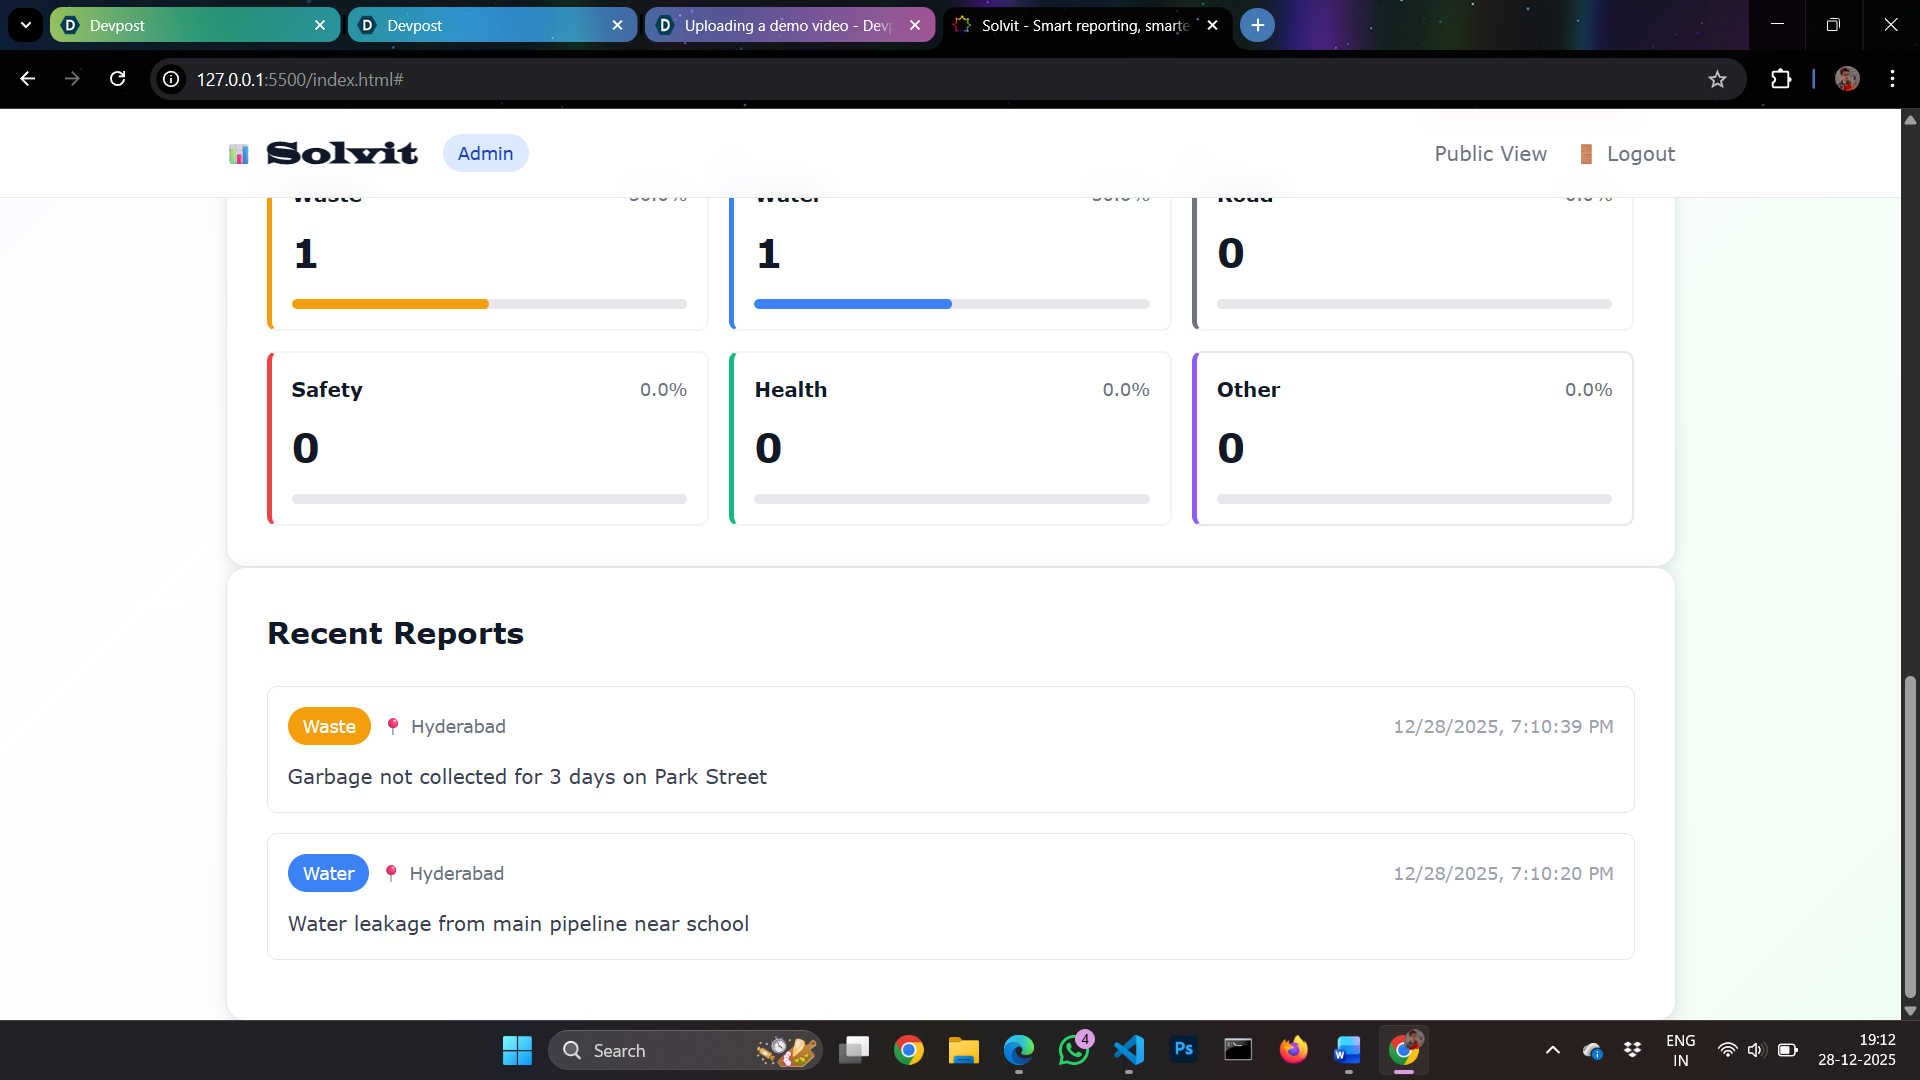The image size is (1920, 1080).
Task: Click the Water leakage report text
Action: 518,924
